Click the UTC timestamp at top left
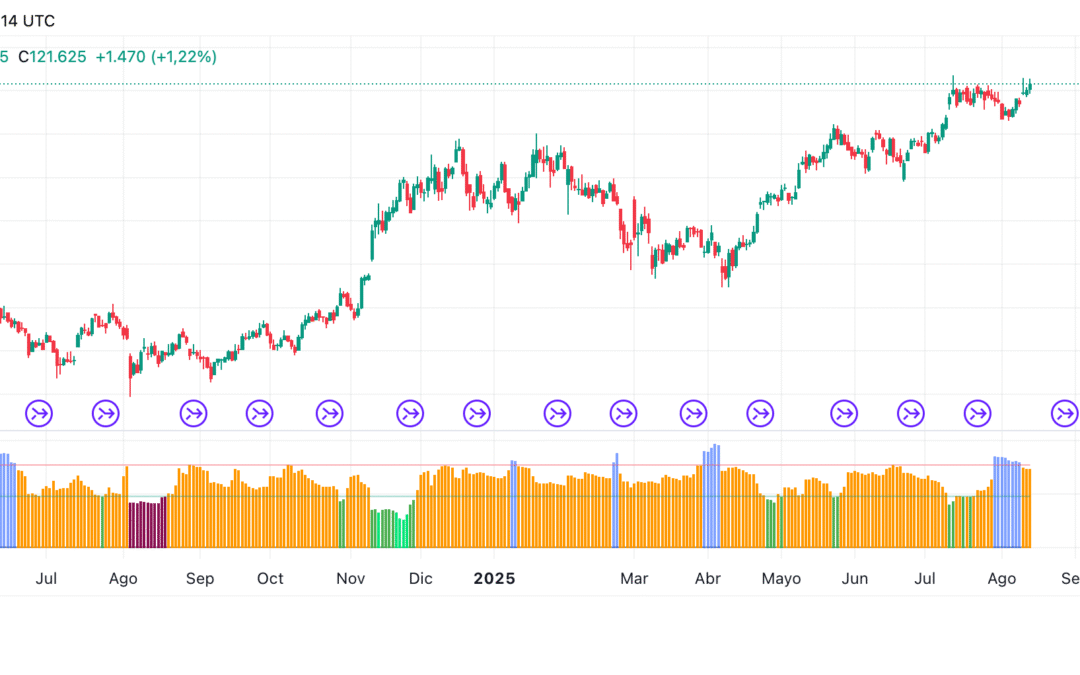Viewport: 1080px width, 675px height. tap(28, 20)
